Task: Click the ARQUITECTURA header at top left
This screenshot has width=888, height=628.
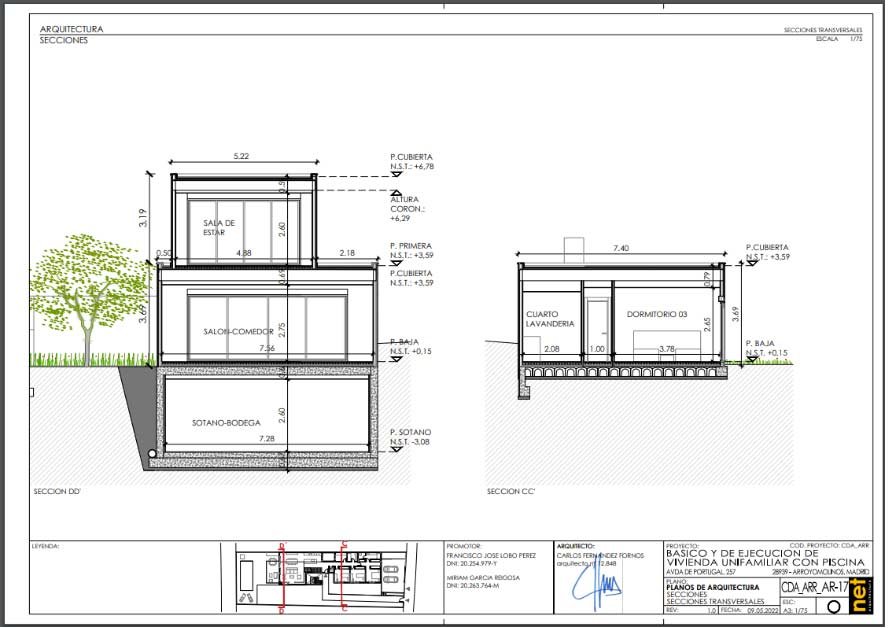Action: click(x=71, y=29)
